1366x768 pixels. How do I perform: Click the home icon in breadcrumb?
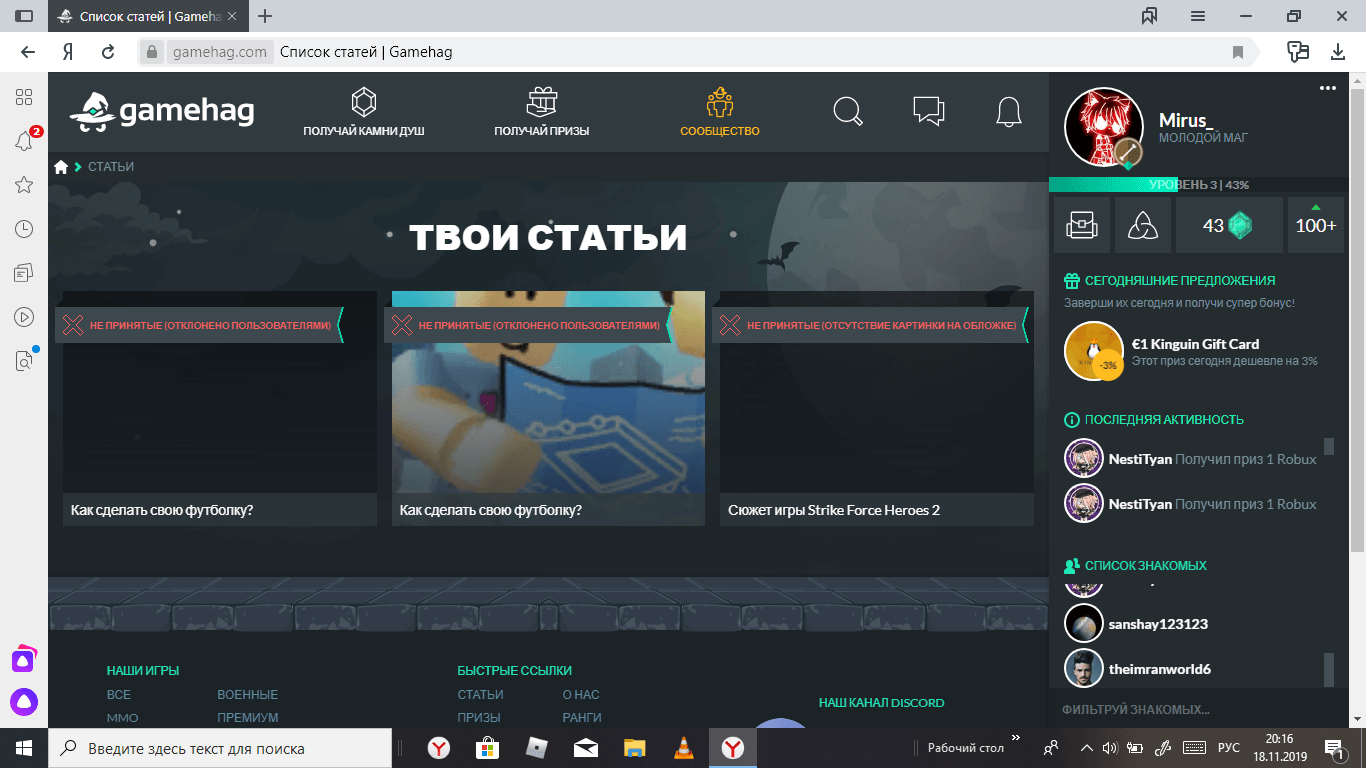coord(61,167)
